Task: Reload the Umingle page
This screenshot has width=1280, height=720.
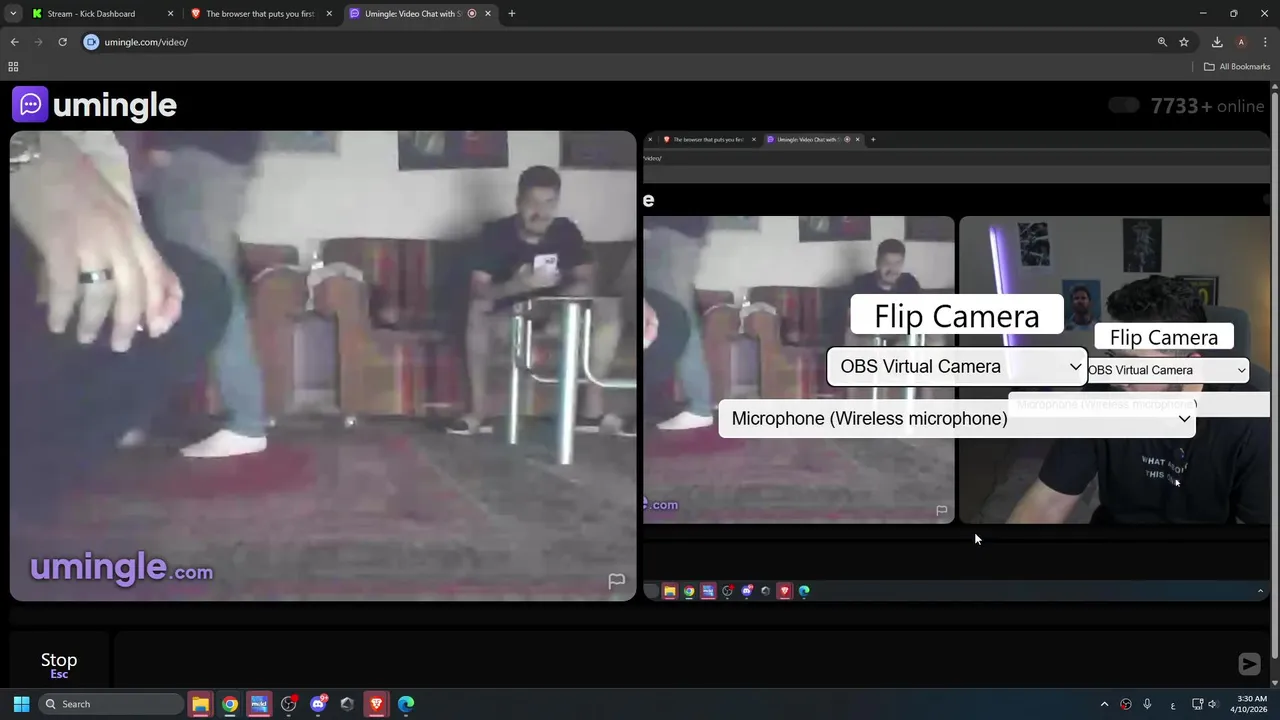Action: click(x=62, y=42)
